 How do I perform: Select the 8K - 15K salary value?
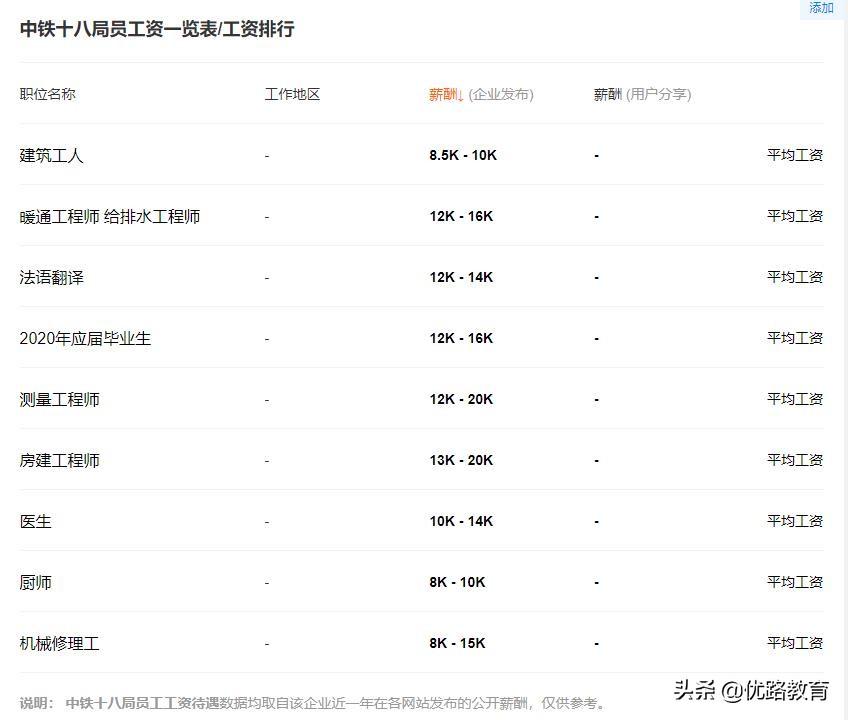(458, 643)
